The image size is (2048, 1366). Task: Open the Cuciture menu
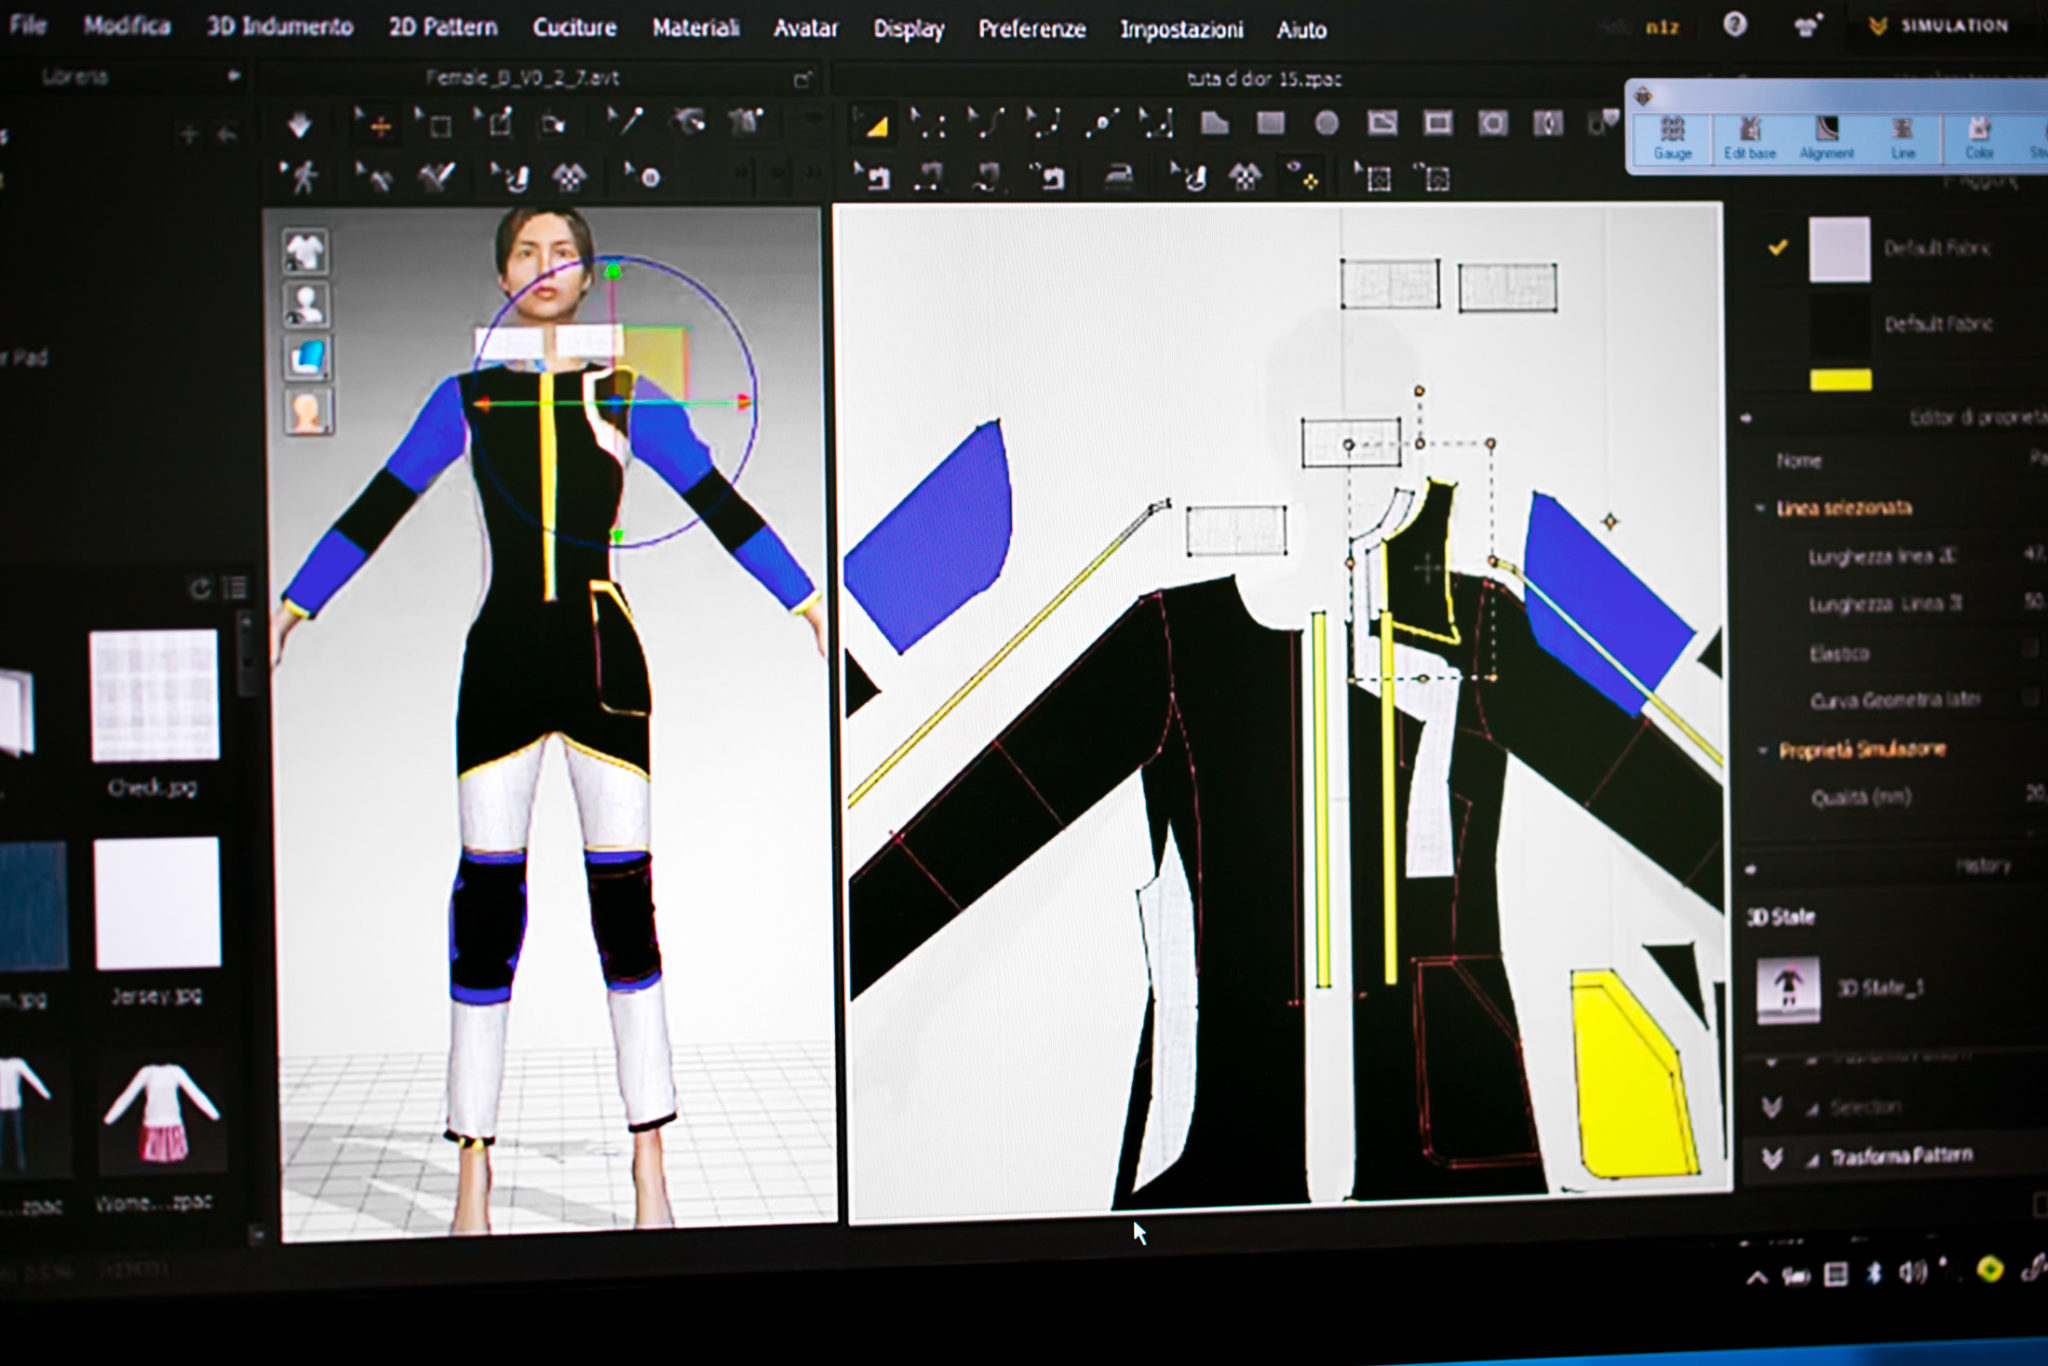coord(574,28)
